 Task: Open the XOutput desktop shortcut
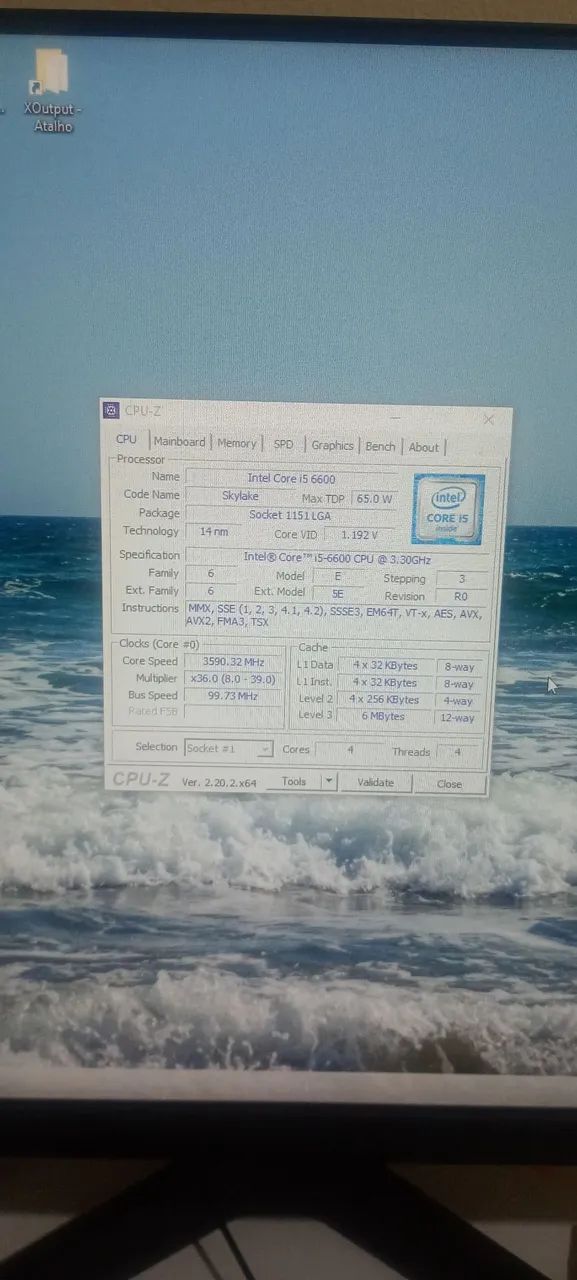tap(50, 91)
